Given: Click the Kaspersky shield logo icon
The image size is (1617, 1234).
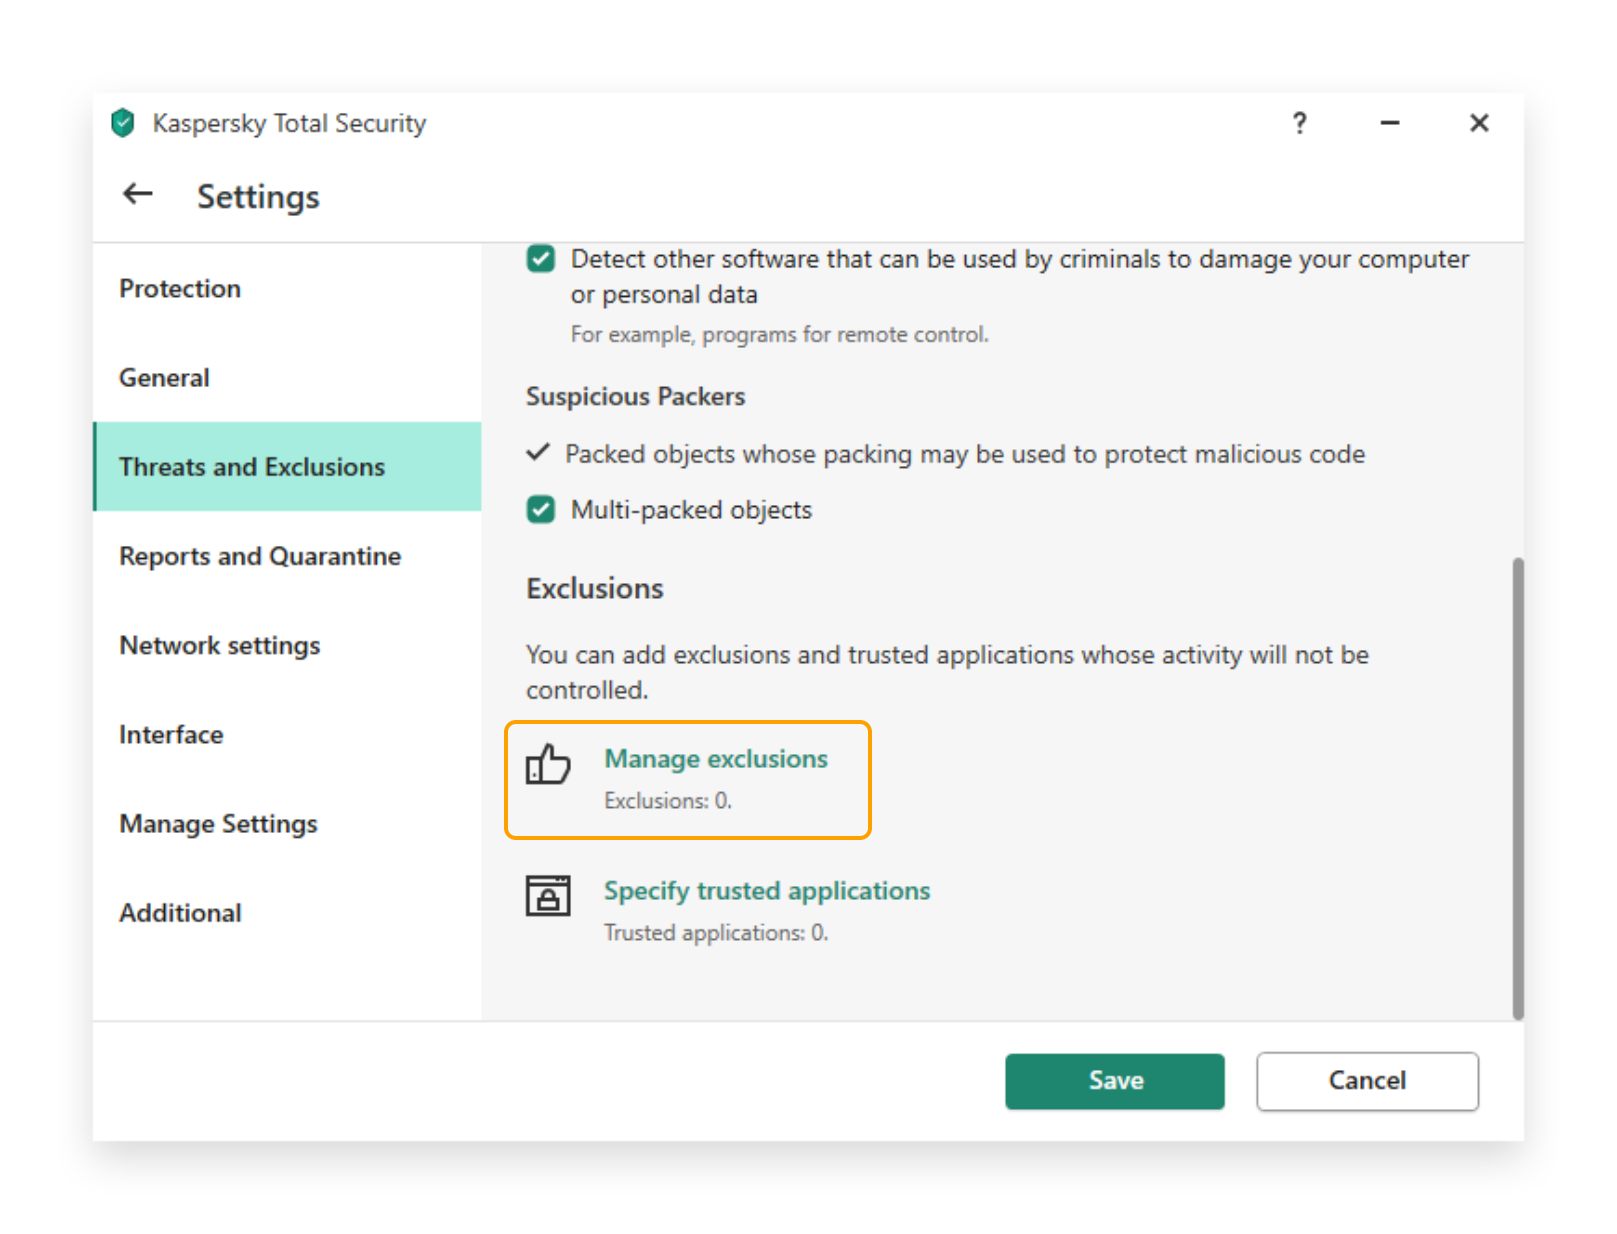Looking at the screenshot, I should (x=123, y=123).
